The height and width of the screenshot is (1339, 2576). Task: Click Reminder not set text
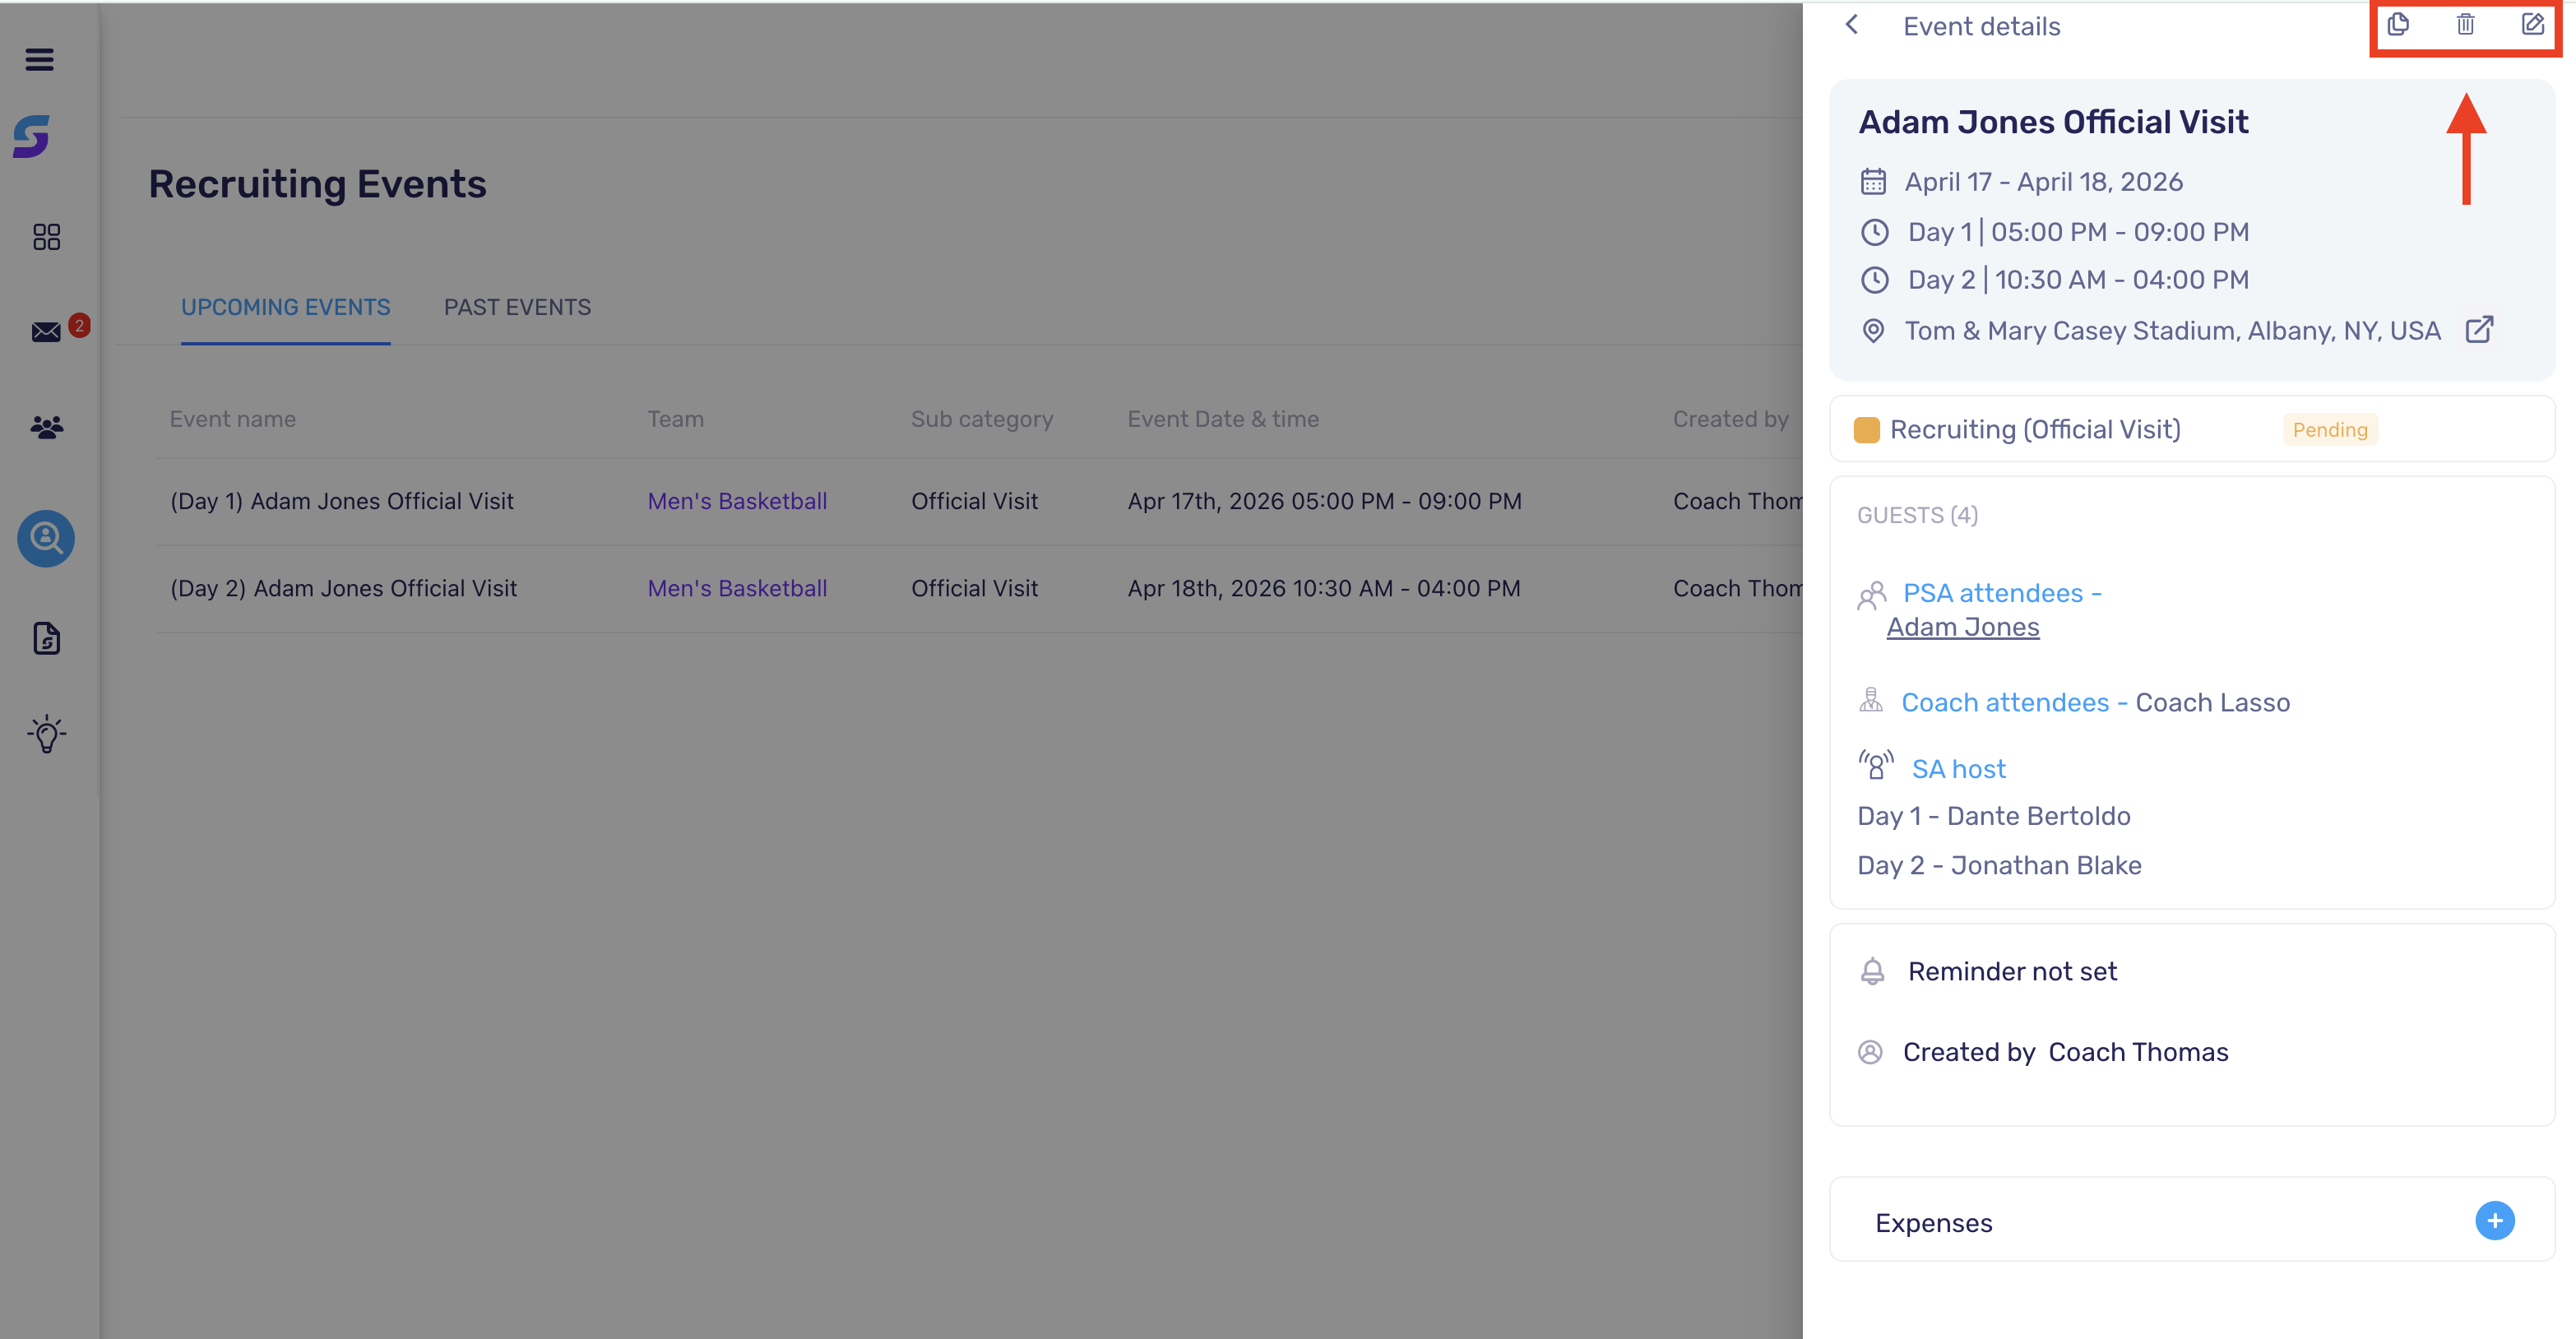click(2012, 971)
